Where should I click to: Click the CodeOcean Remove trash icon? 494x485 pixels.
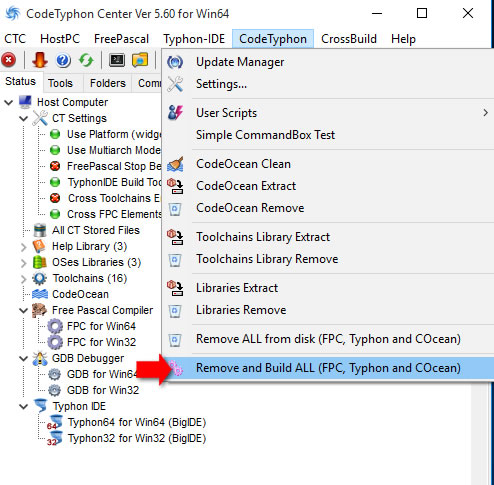click(175, 209)
